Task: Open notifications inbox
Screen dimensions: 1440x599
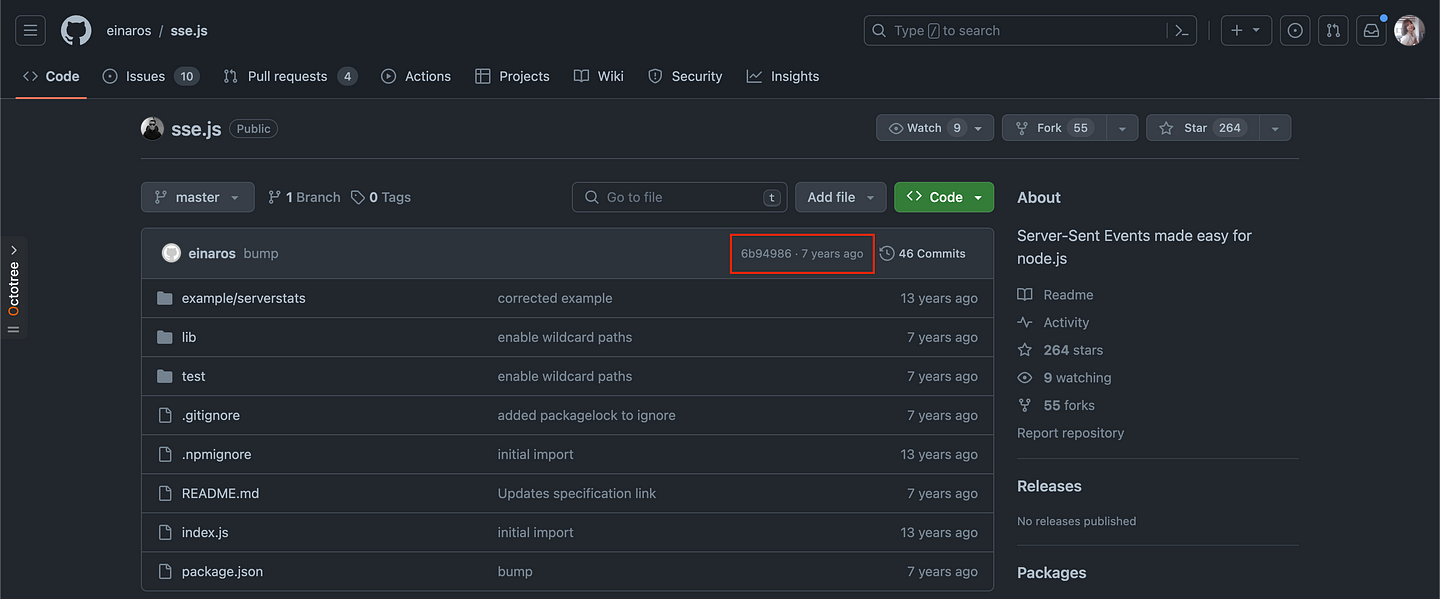Action: (x=1371, y=31)
